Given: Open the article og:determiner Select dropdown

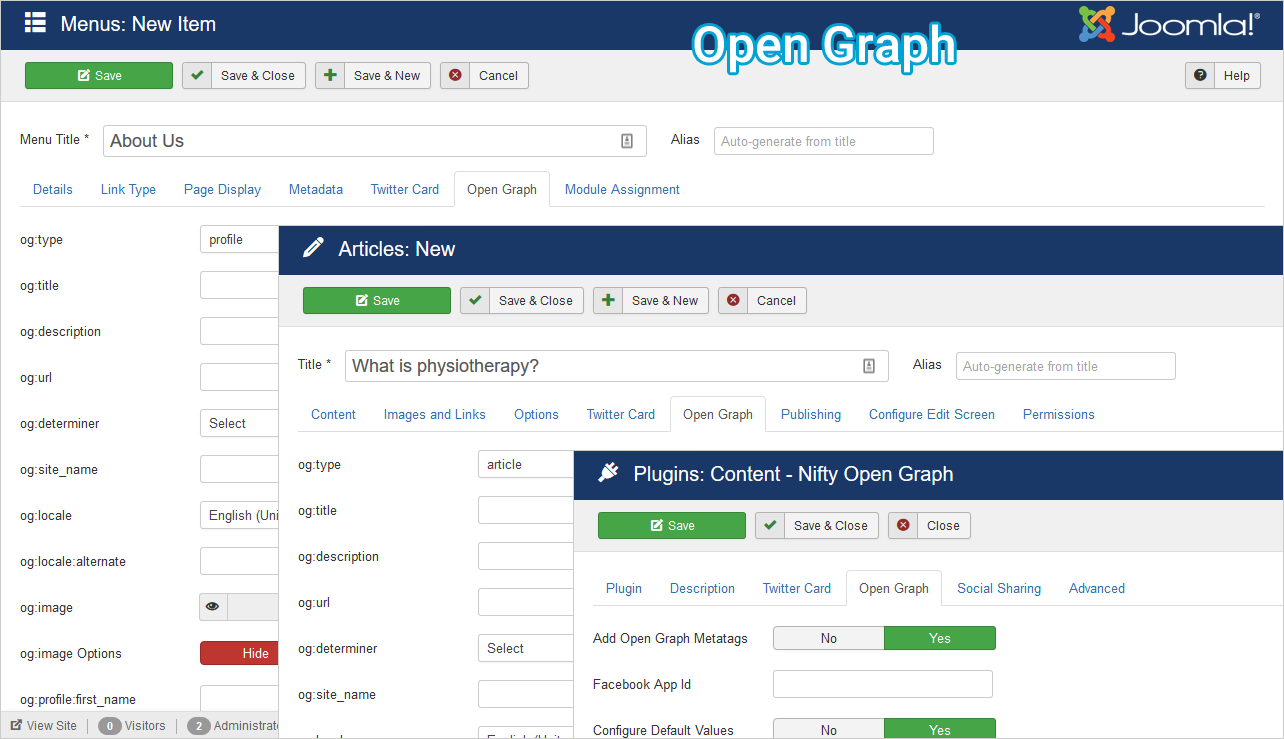Looking at the screenshot, I should click(526, 648).
